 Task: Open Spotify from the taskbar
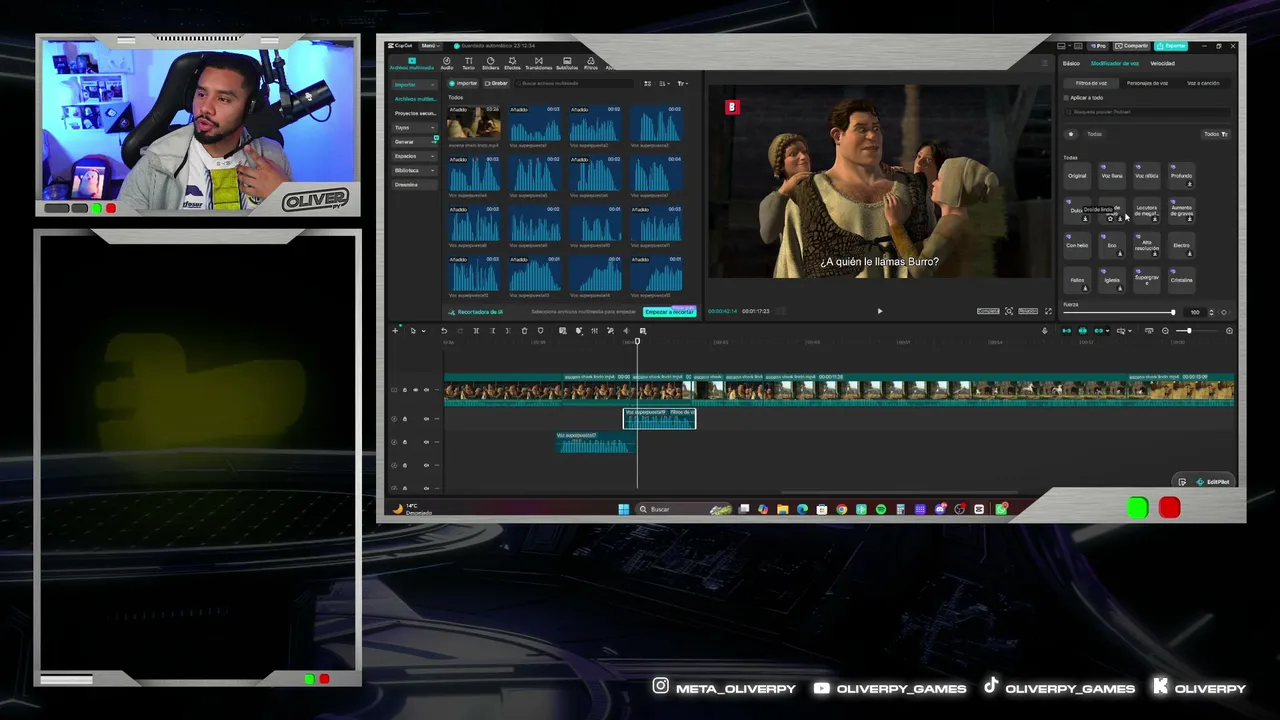pyautogui.click(x=880, y=509)
